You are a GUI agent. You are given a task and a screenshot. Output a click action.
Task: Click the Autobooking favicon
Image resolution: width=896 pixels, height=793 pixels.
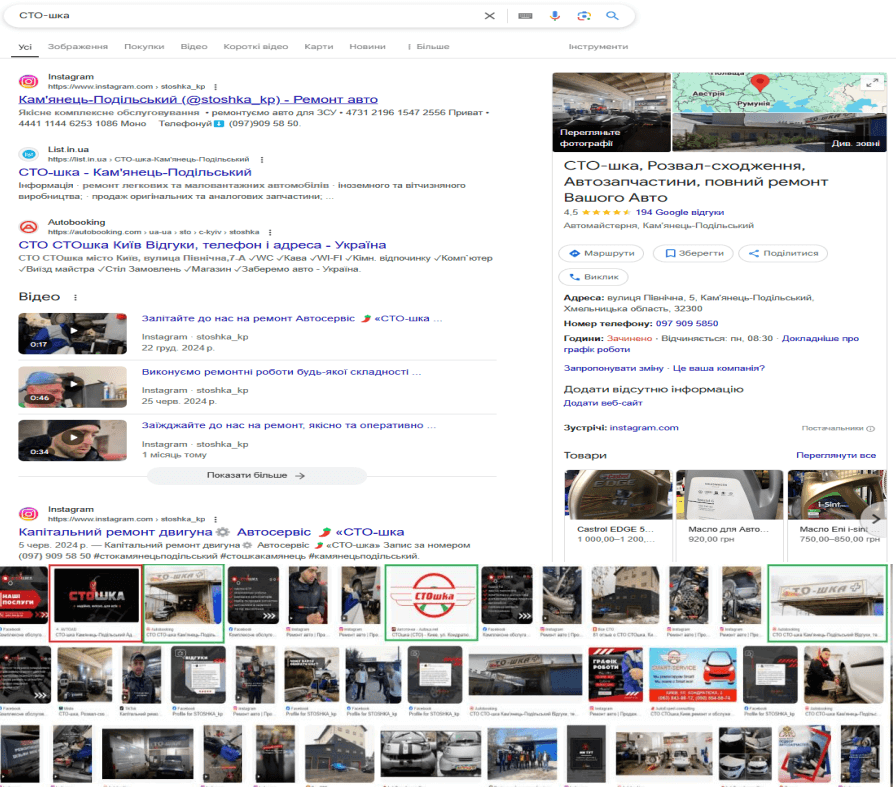(29, 227)
